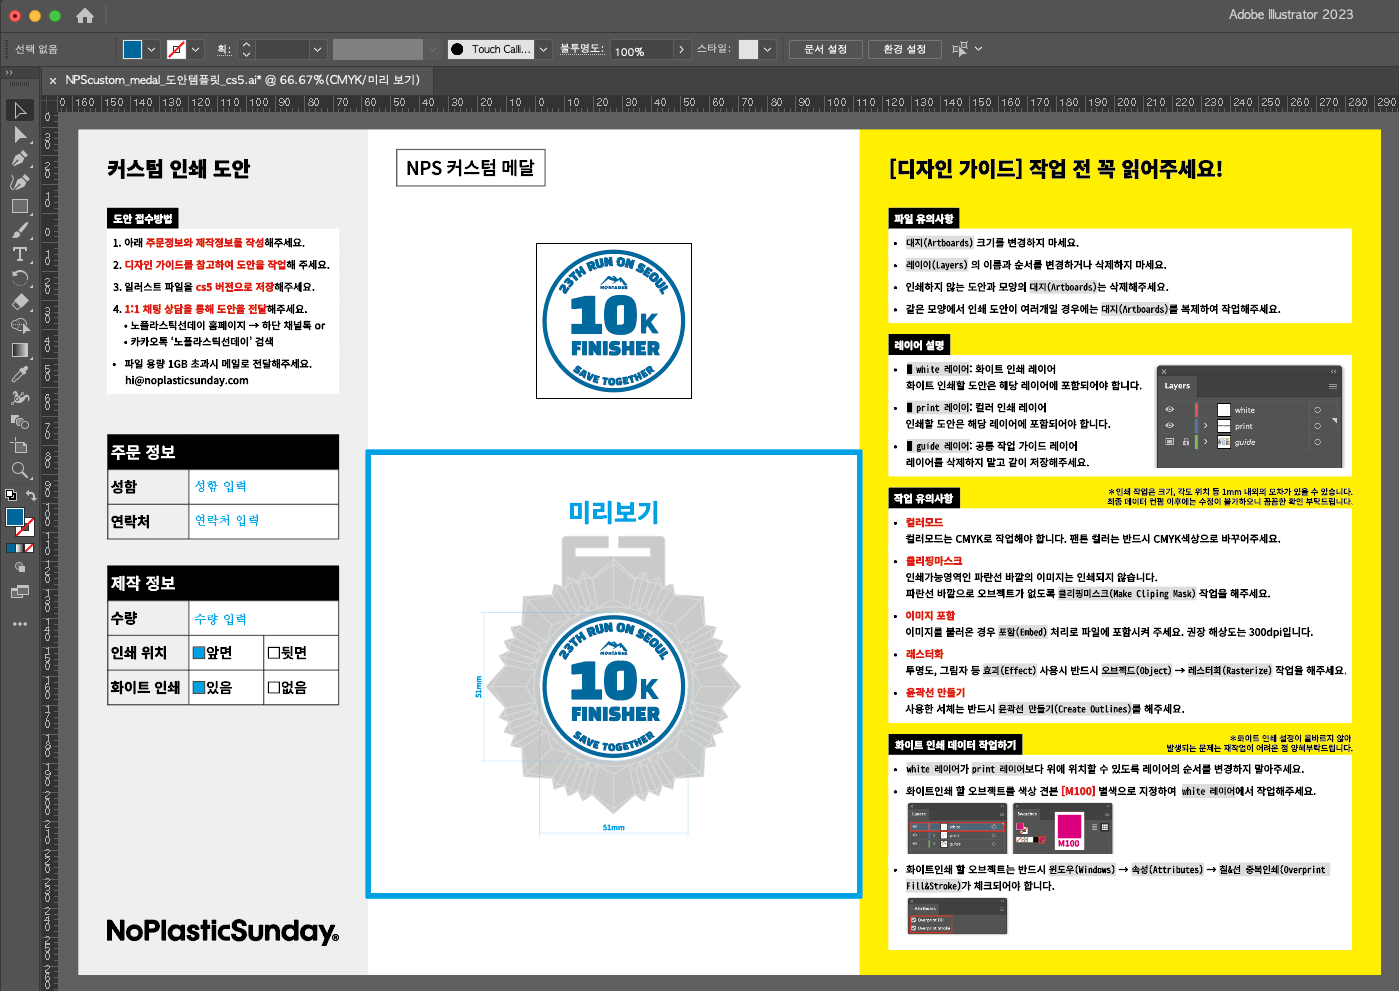Reset to default fill and stroke

pyautogui.click(x=10, y=495)
